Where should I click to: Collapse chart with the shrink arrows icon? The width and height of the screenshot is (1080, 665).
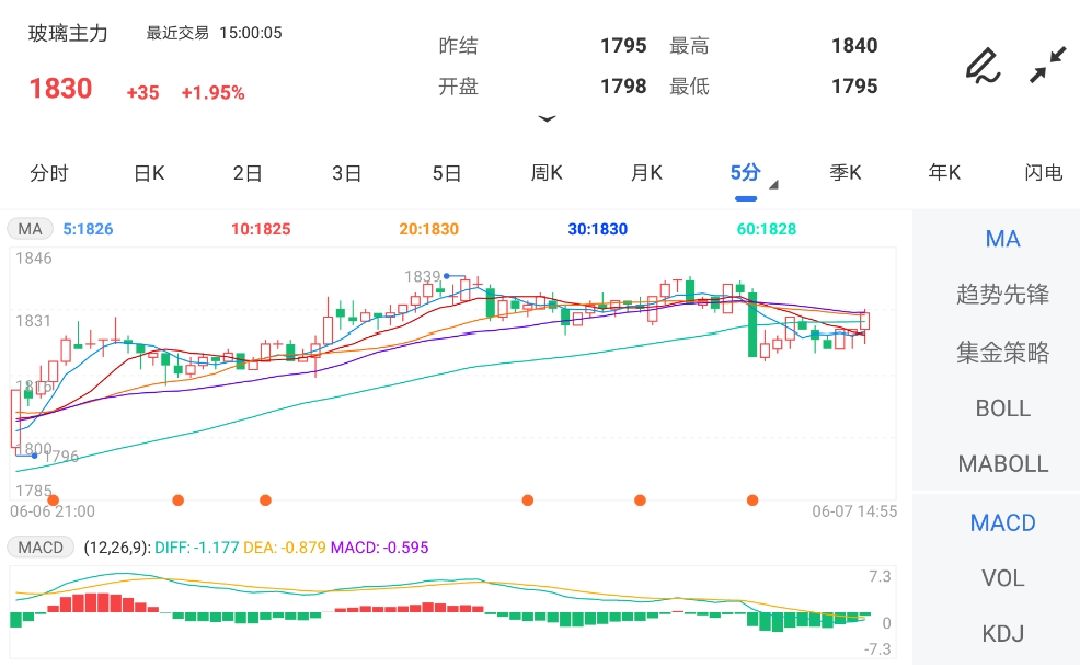click(x=1048, y=65)
